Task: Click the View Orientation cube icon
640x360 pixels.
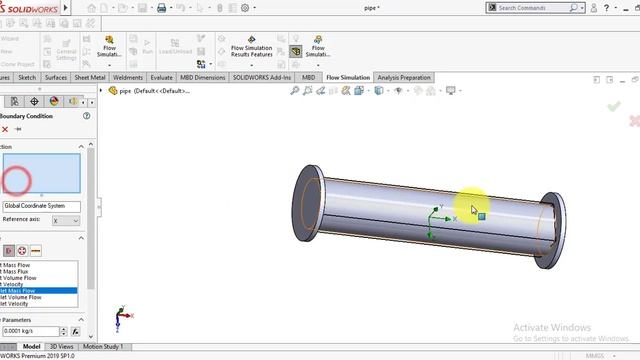Action: point(359,91)
